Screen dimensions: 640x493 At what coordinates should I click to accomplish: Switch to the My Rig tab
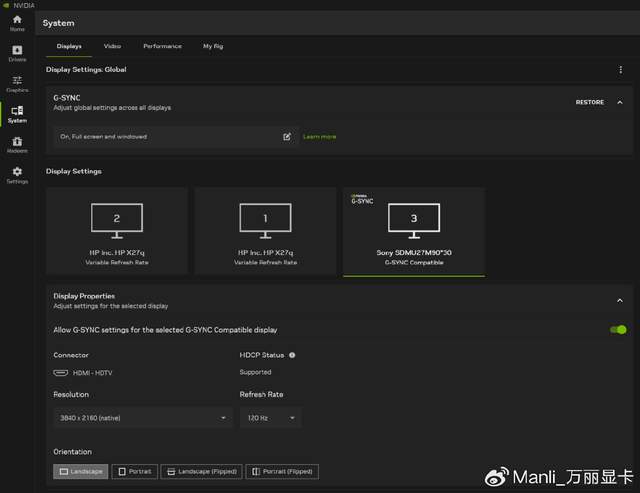pos(213,46)
